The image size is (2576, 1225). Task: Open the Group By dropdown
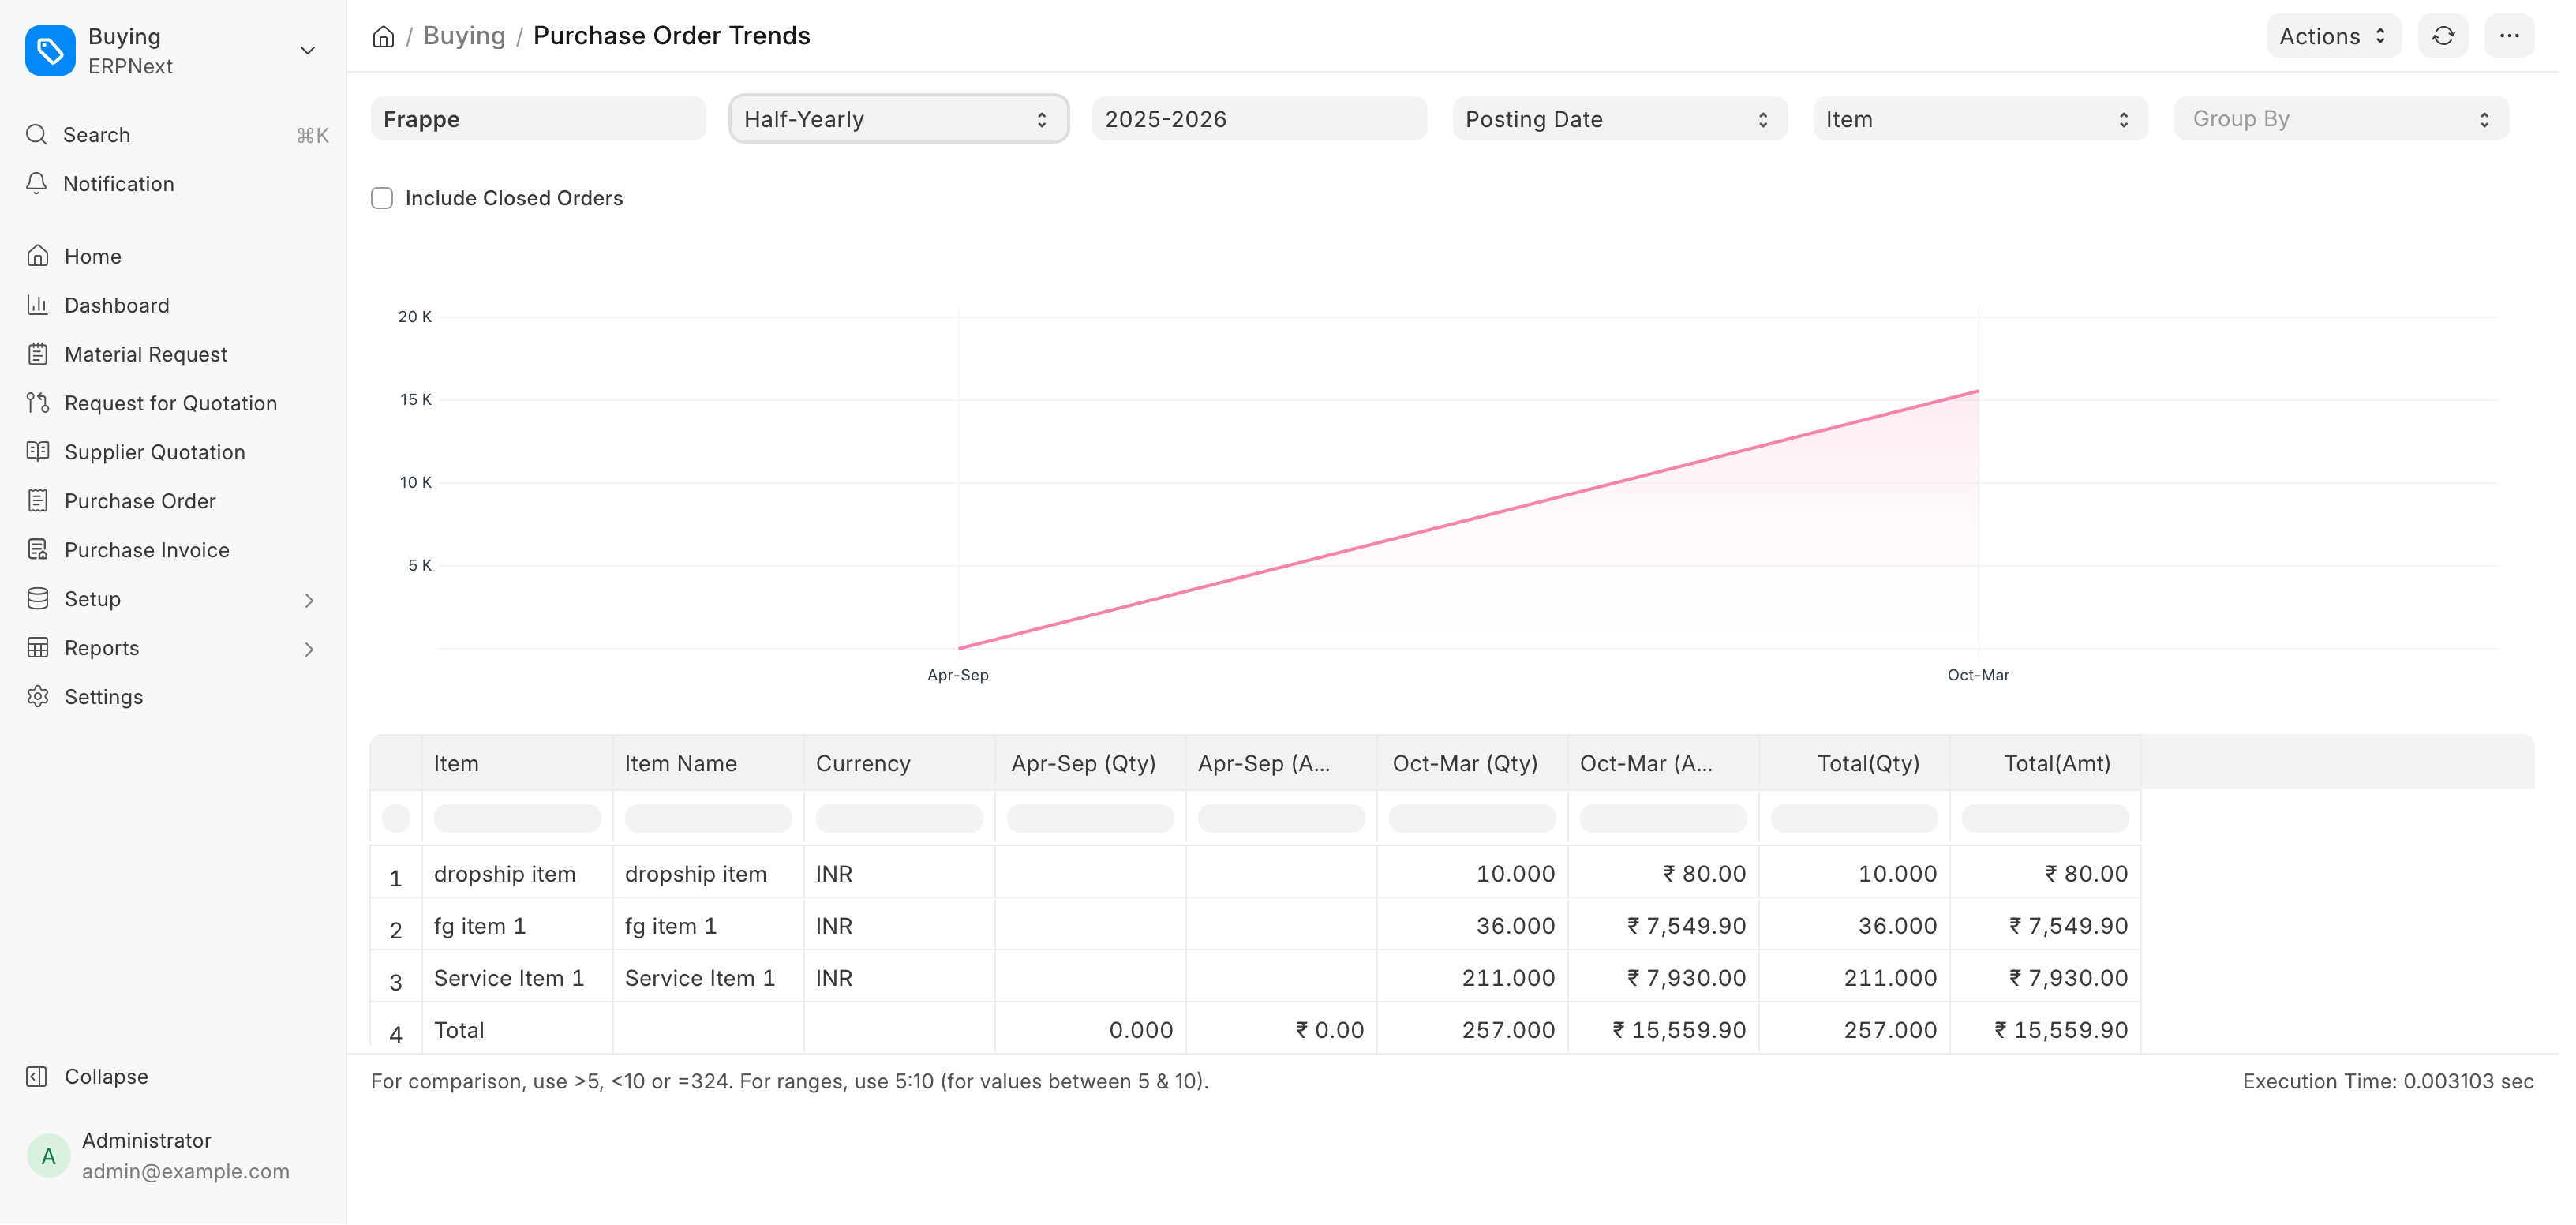[2340, 119]
